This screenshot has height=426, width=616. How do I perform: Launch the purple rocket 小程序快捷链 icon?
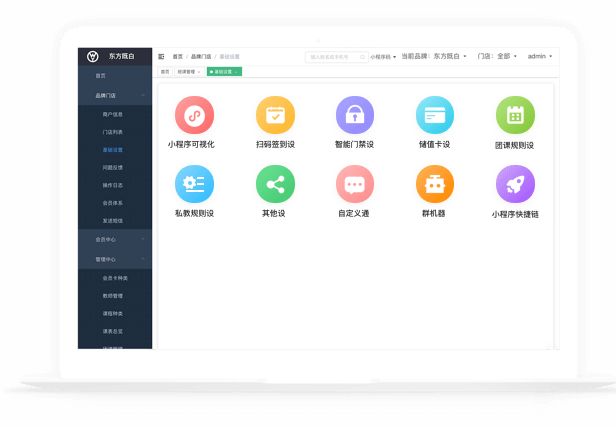point(515,184)
